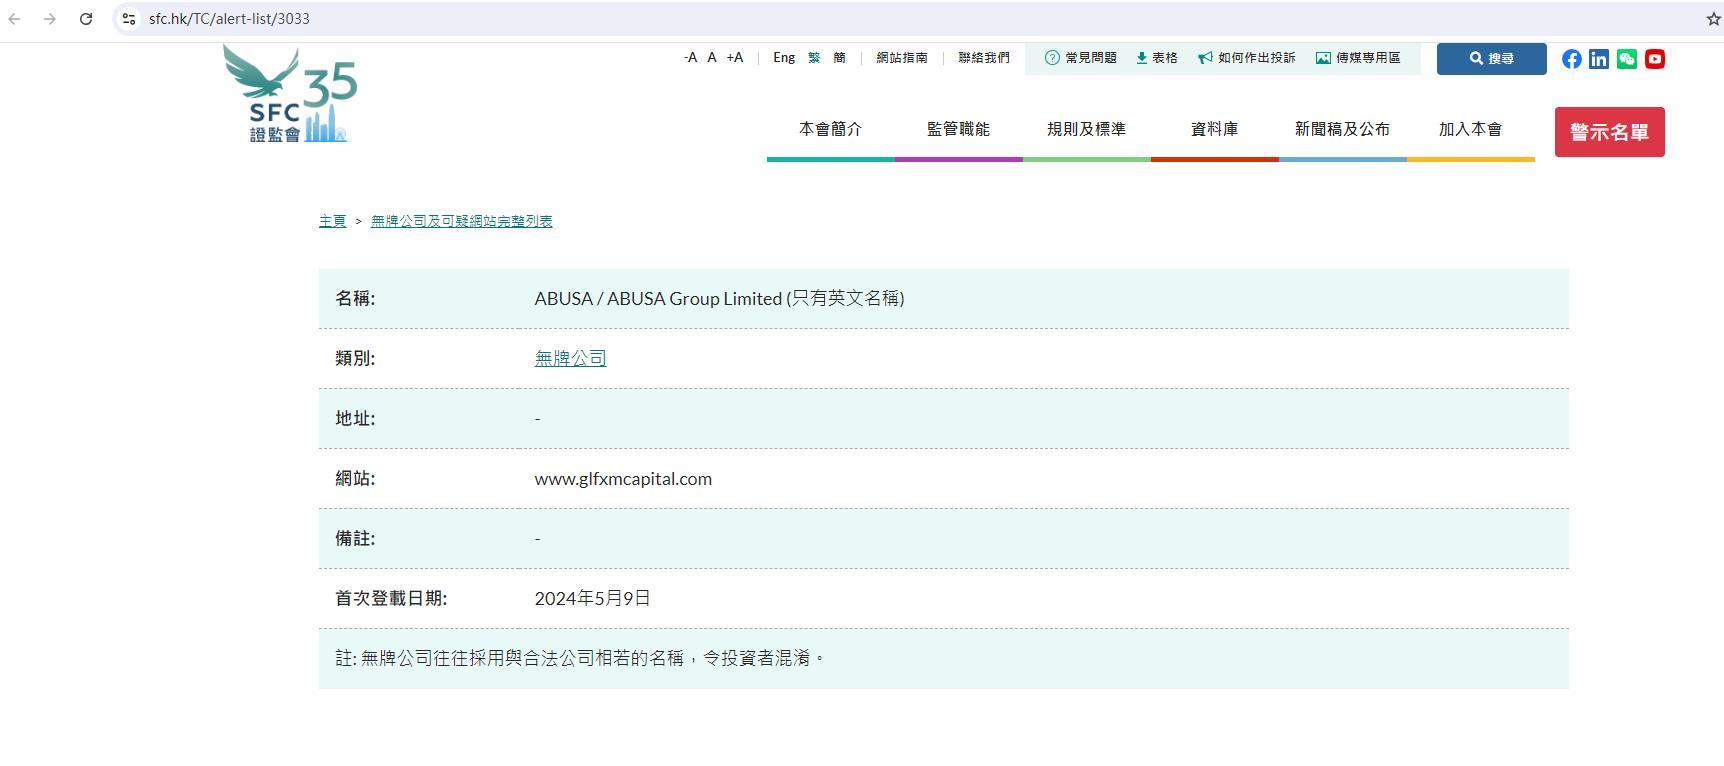Screen dimensions: 1724x766
Task: Click the site information icon in address bar
Action: pos(129,19)
